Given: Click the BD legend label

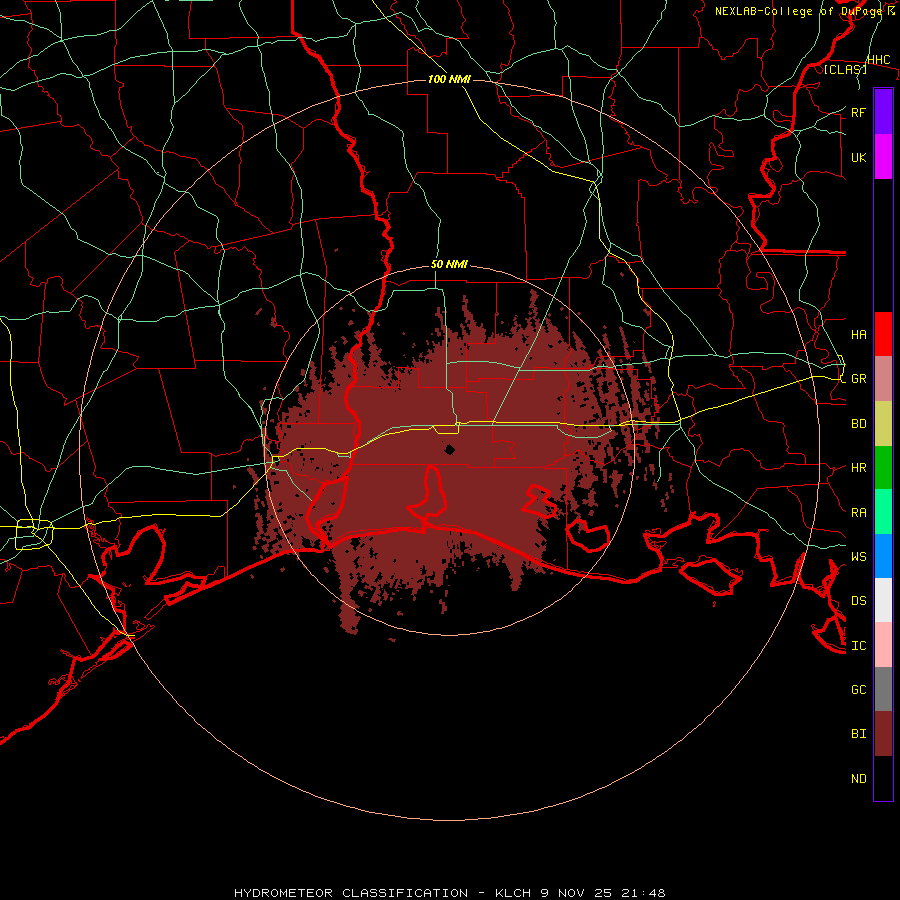Looking at the screenshot, I should (858, 424).
